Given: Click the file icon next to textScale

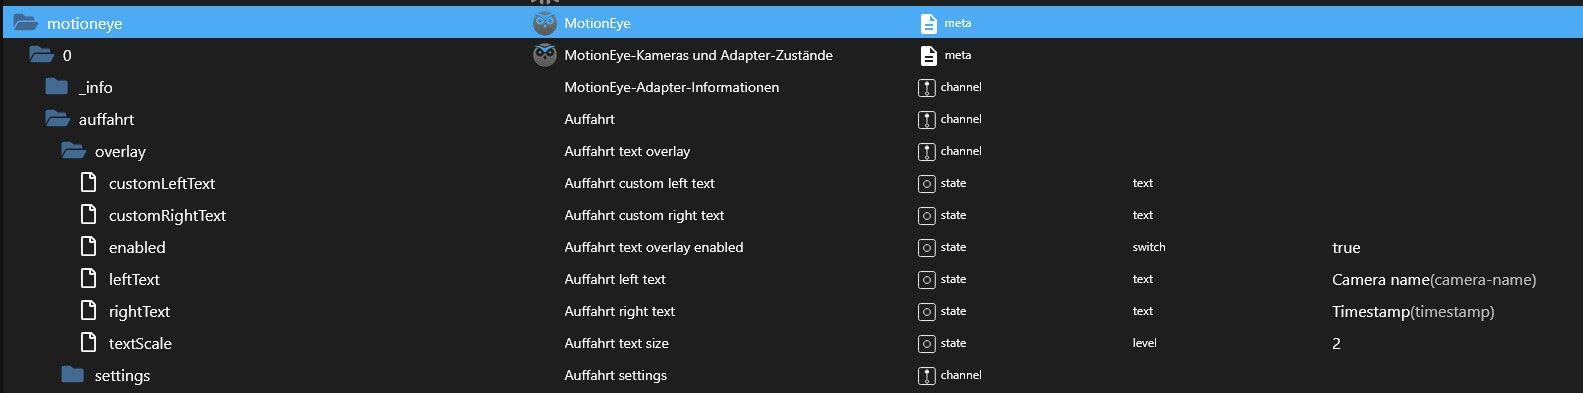Looking at the screenshot, I should click(89, 343).
